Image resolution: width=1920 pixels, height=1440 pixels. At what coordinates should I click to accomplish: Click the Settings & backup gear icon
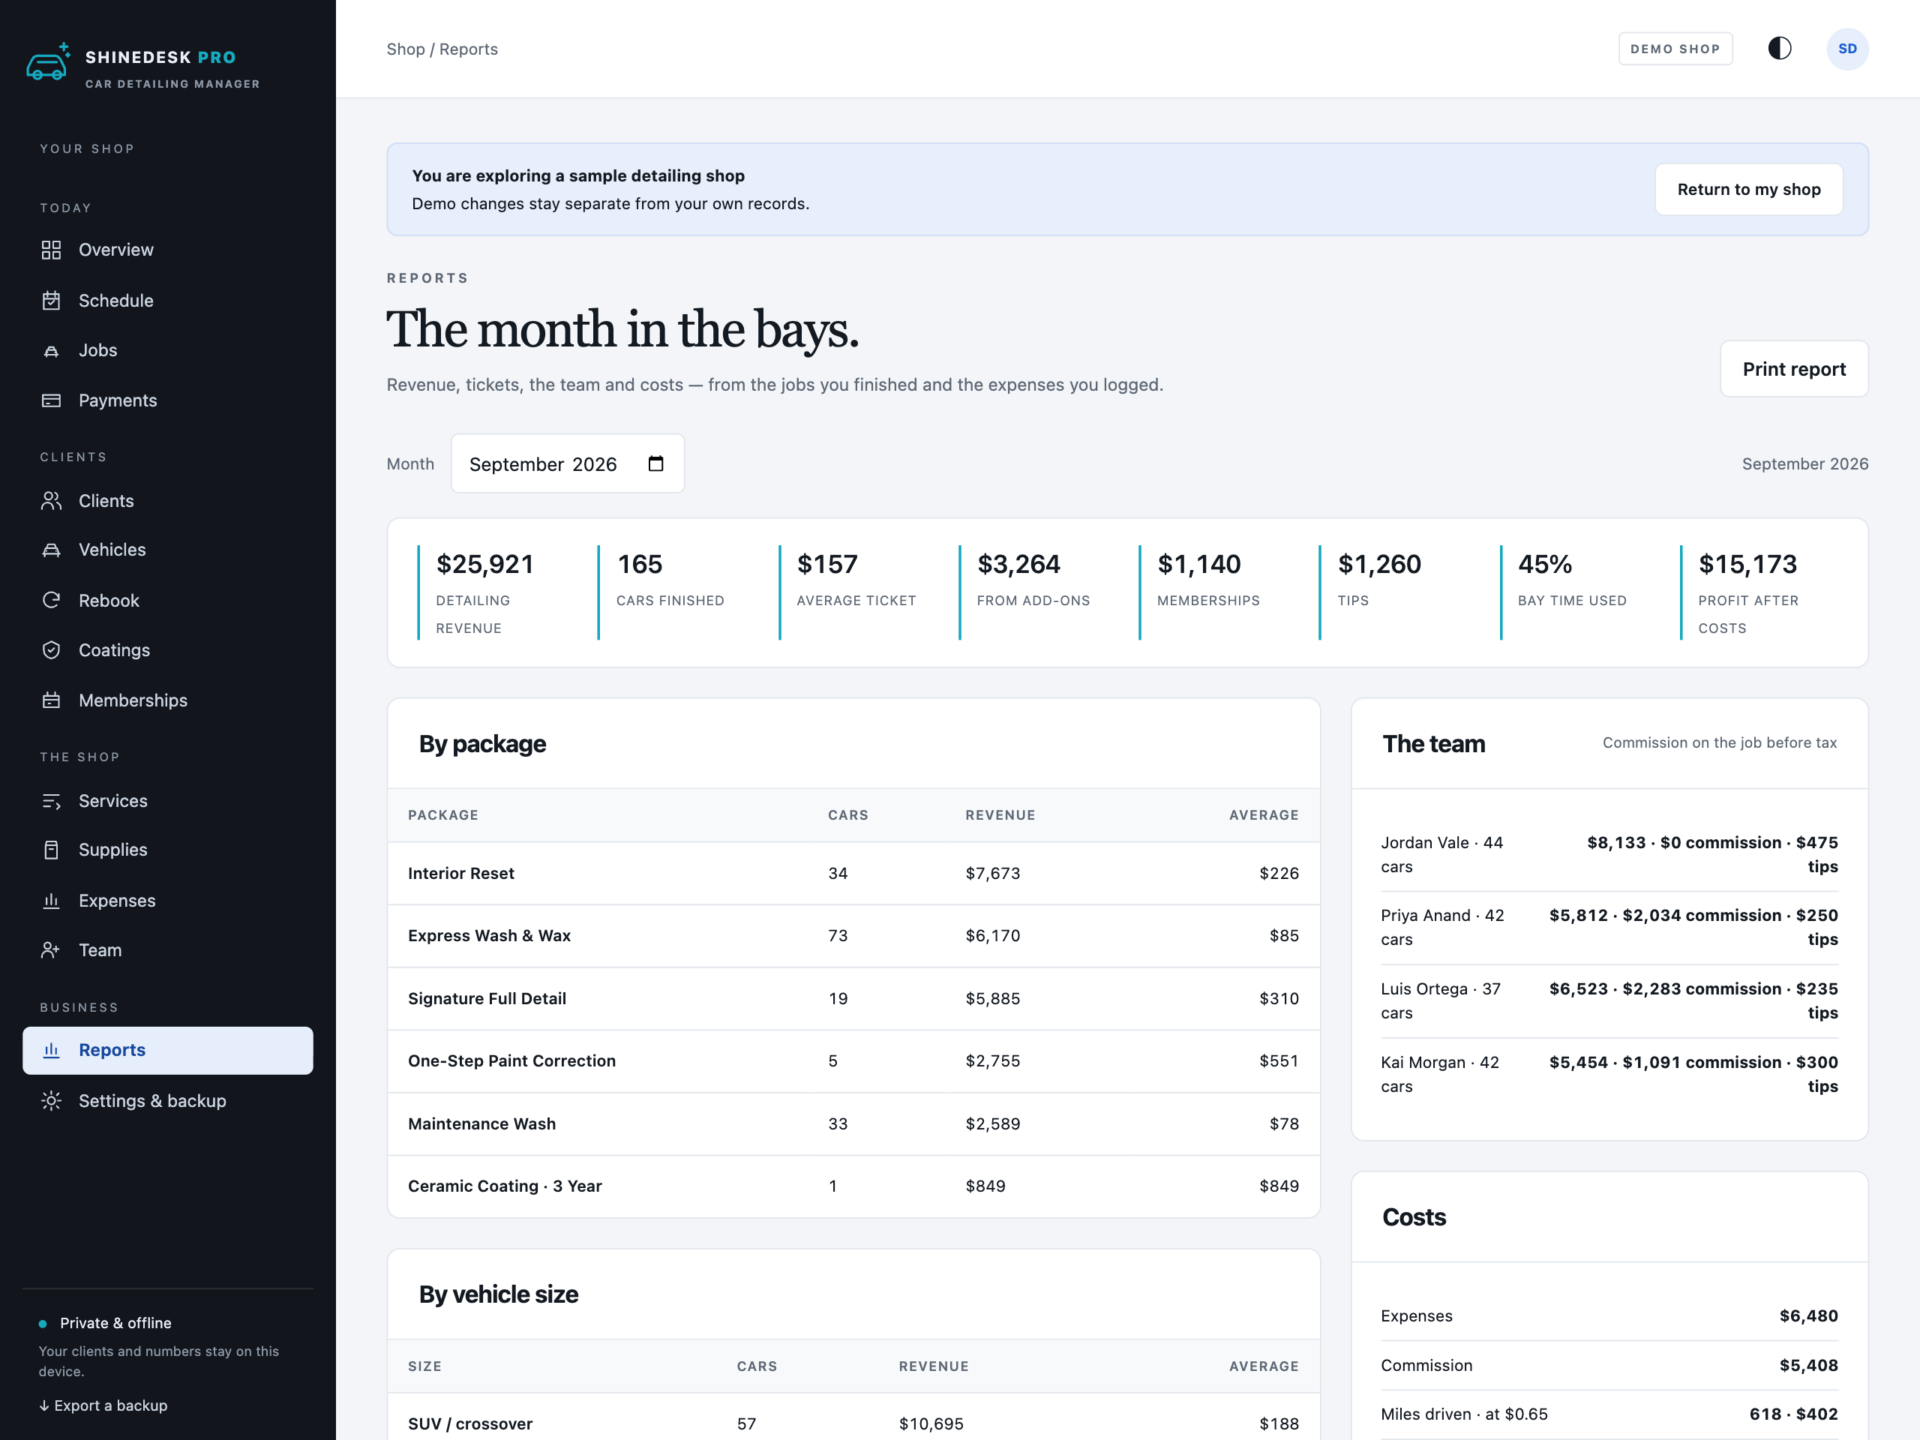pos(51,1100)
